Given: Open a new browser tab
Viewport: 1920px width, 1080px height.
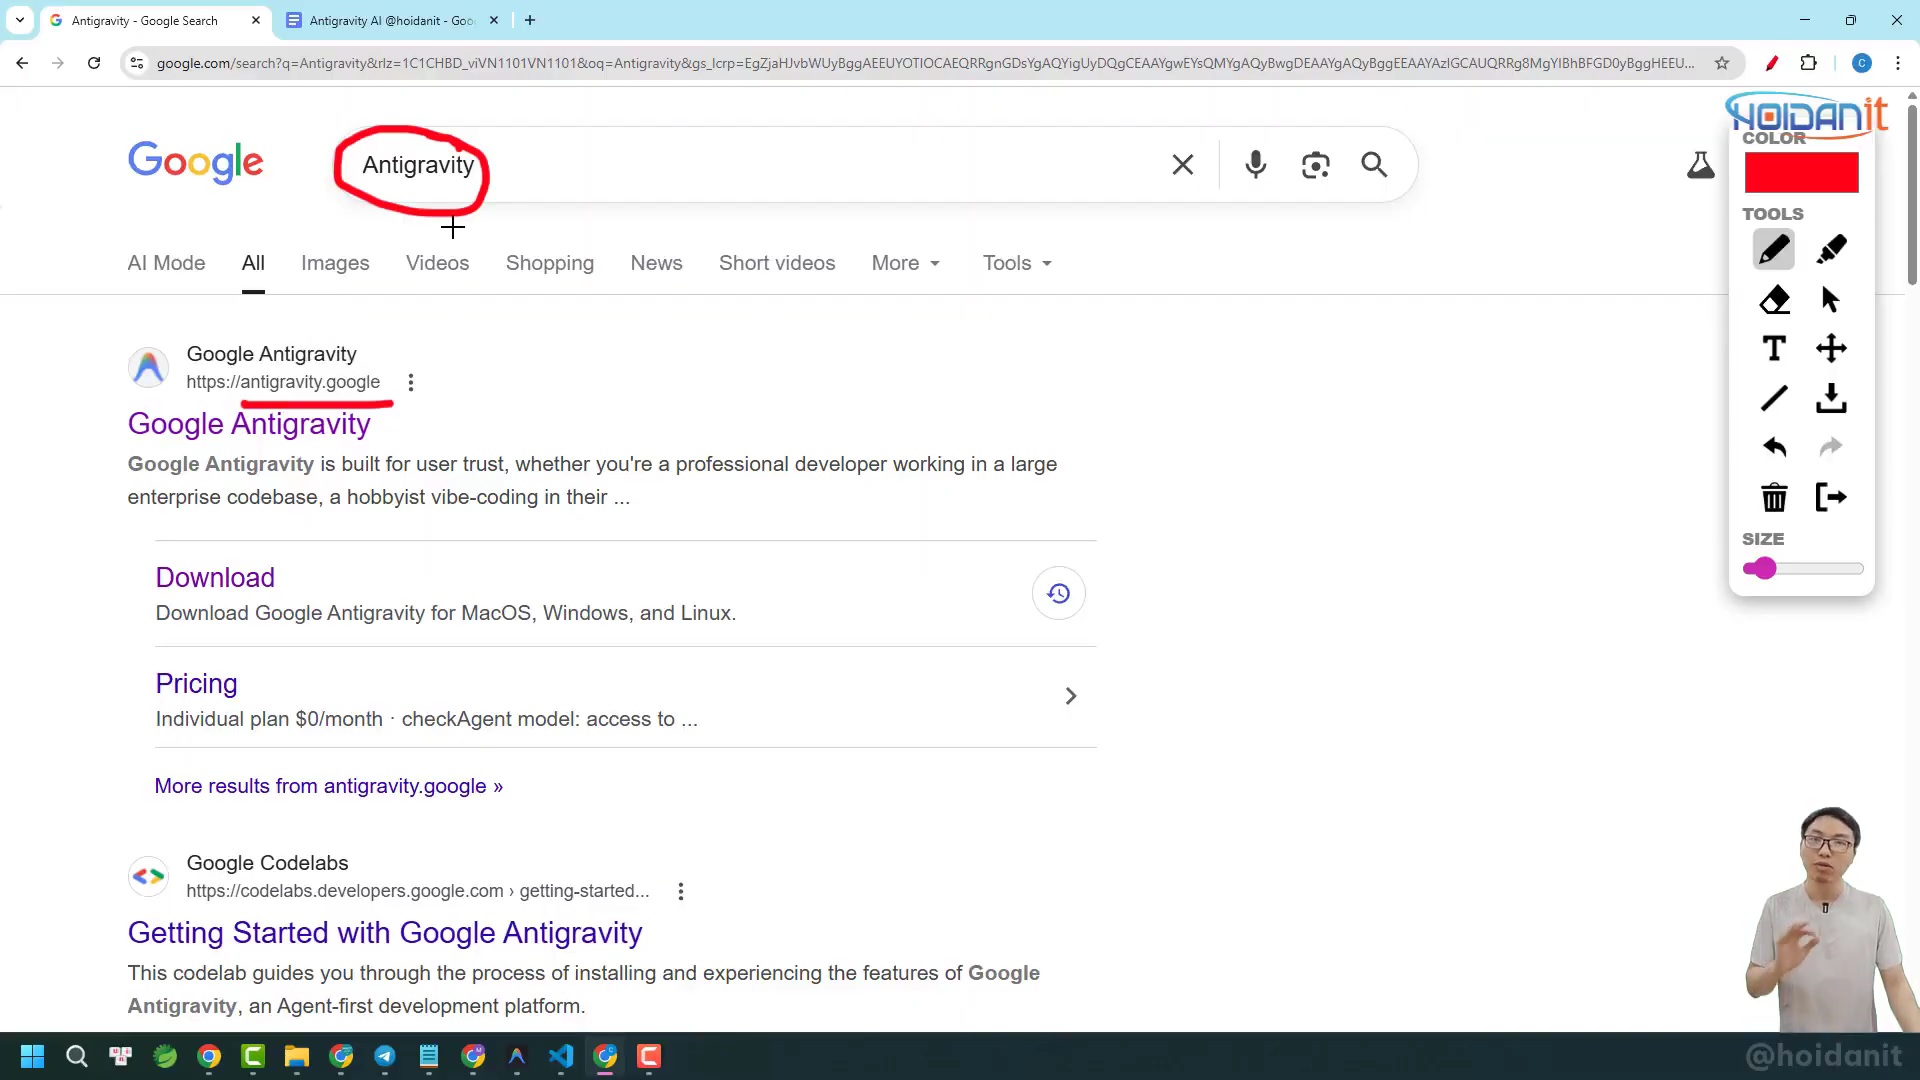Looking at the screenshot, I should [530, 20].
